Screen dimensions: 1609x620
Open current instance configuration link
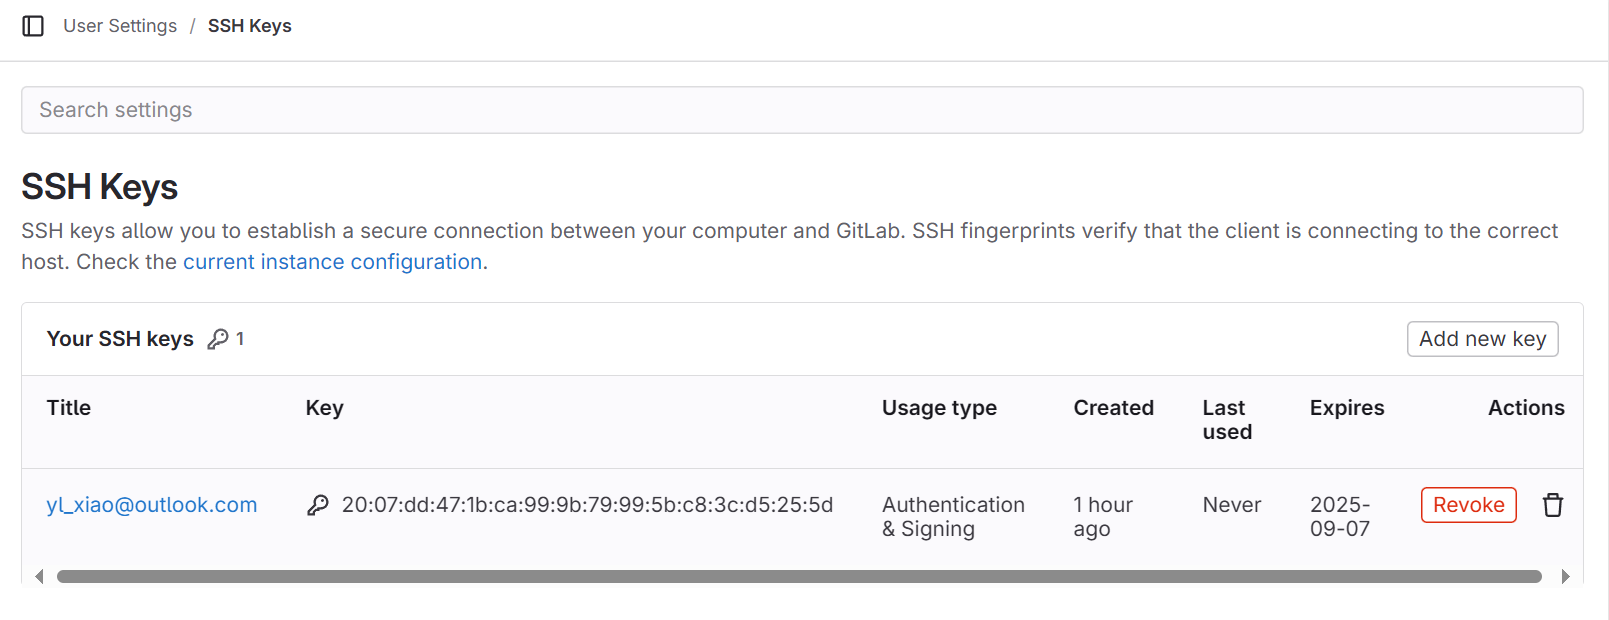point(332,262)
